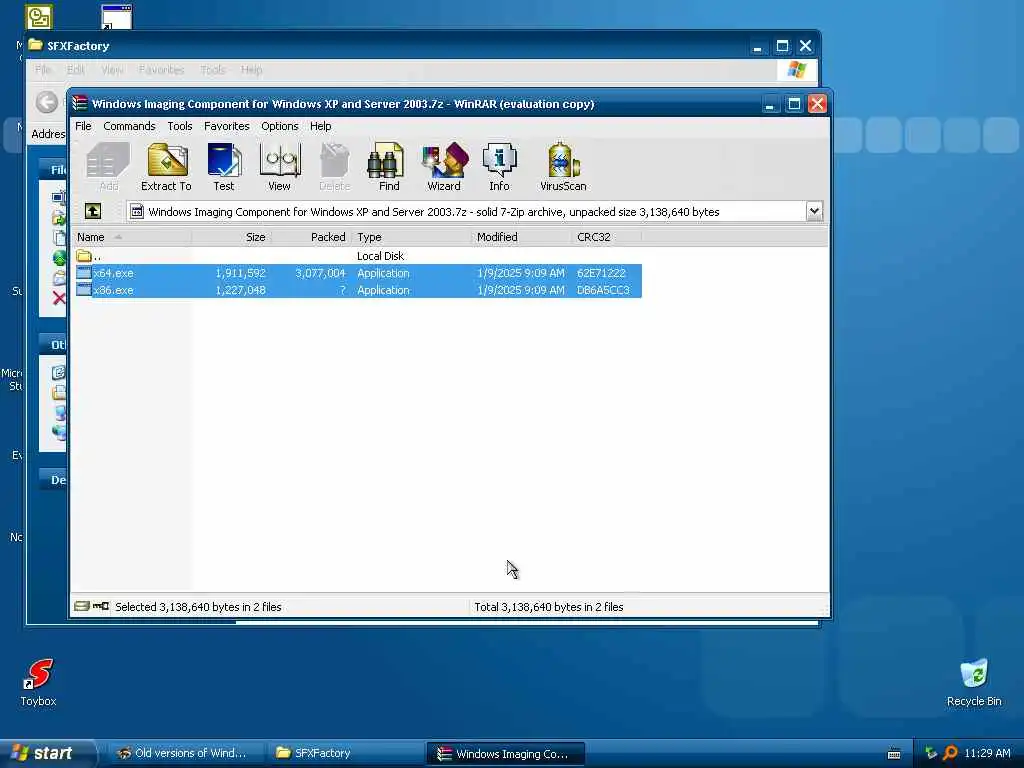The width and height of the screenshot is (1024, 768).
Task: Click 'Local Disk' type text
Action: click(x=380, y=256)
